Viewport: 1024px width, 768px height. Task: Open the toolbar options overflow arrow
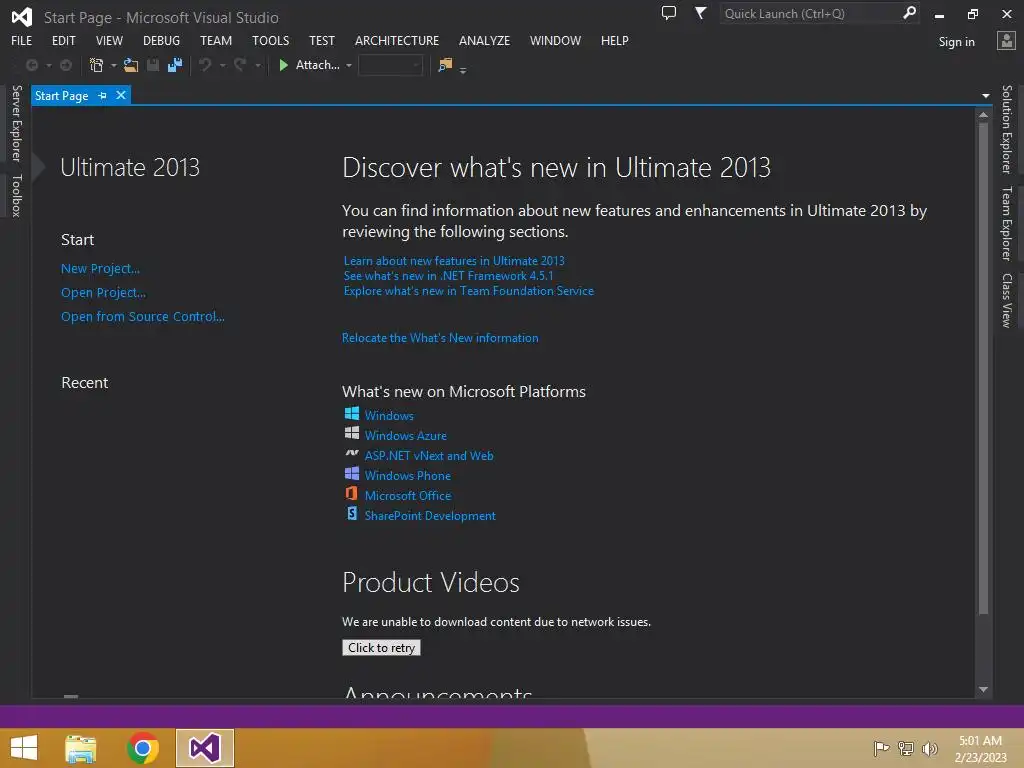pos(463,69)
